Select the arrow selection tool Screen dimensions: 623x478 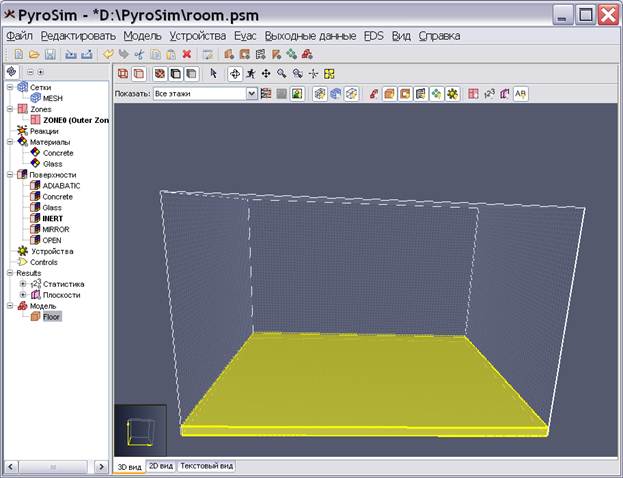point(213,74)
